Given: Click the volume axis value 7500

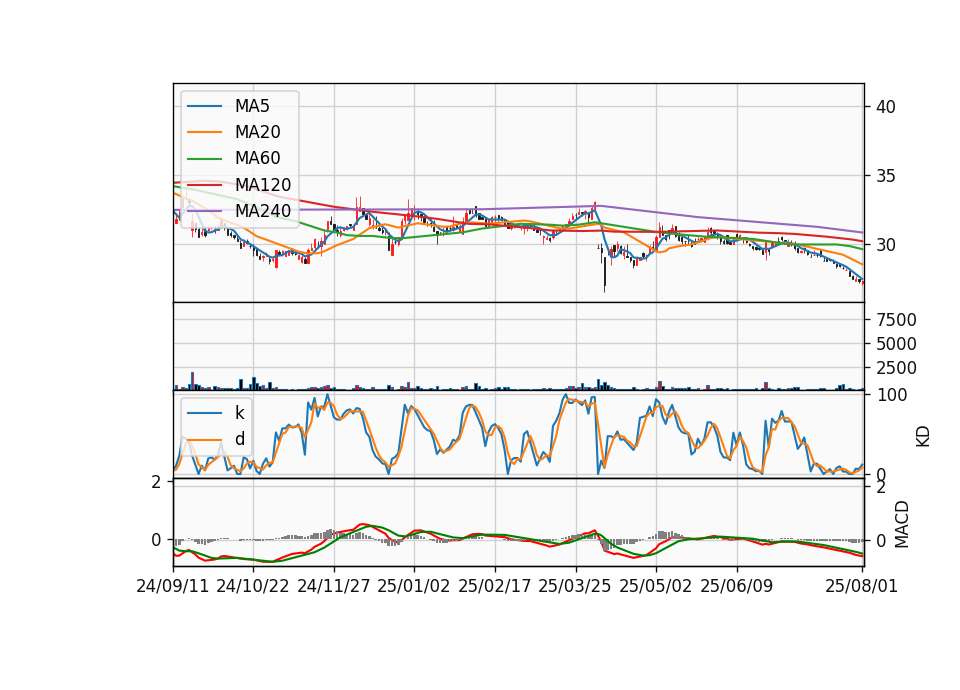Looking at the screenshot, I should coord(896,320).
